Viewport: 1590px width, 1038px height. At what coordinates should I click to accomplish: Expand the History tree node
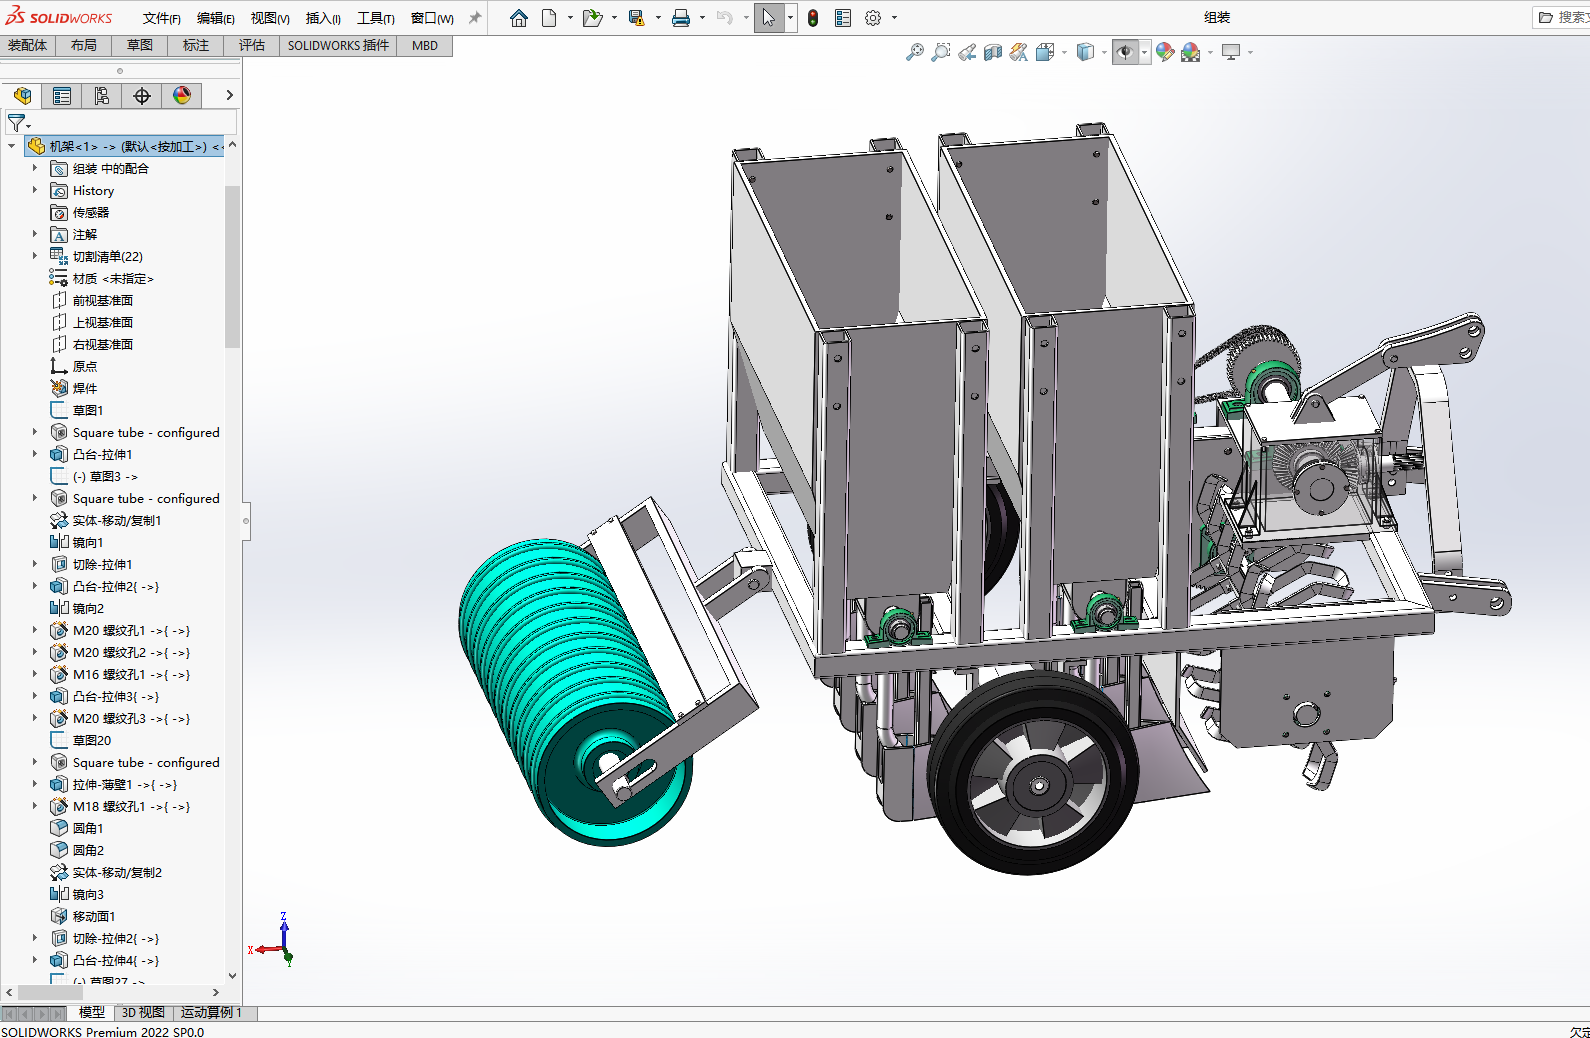[x=35, y=190]
